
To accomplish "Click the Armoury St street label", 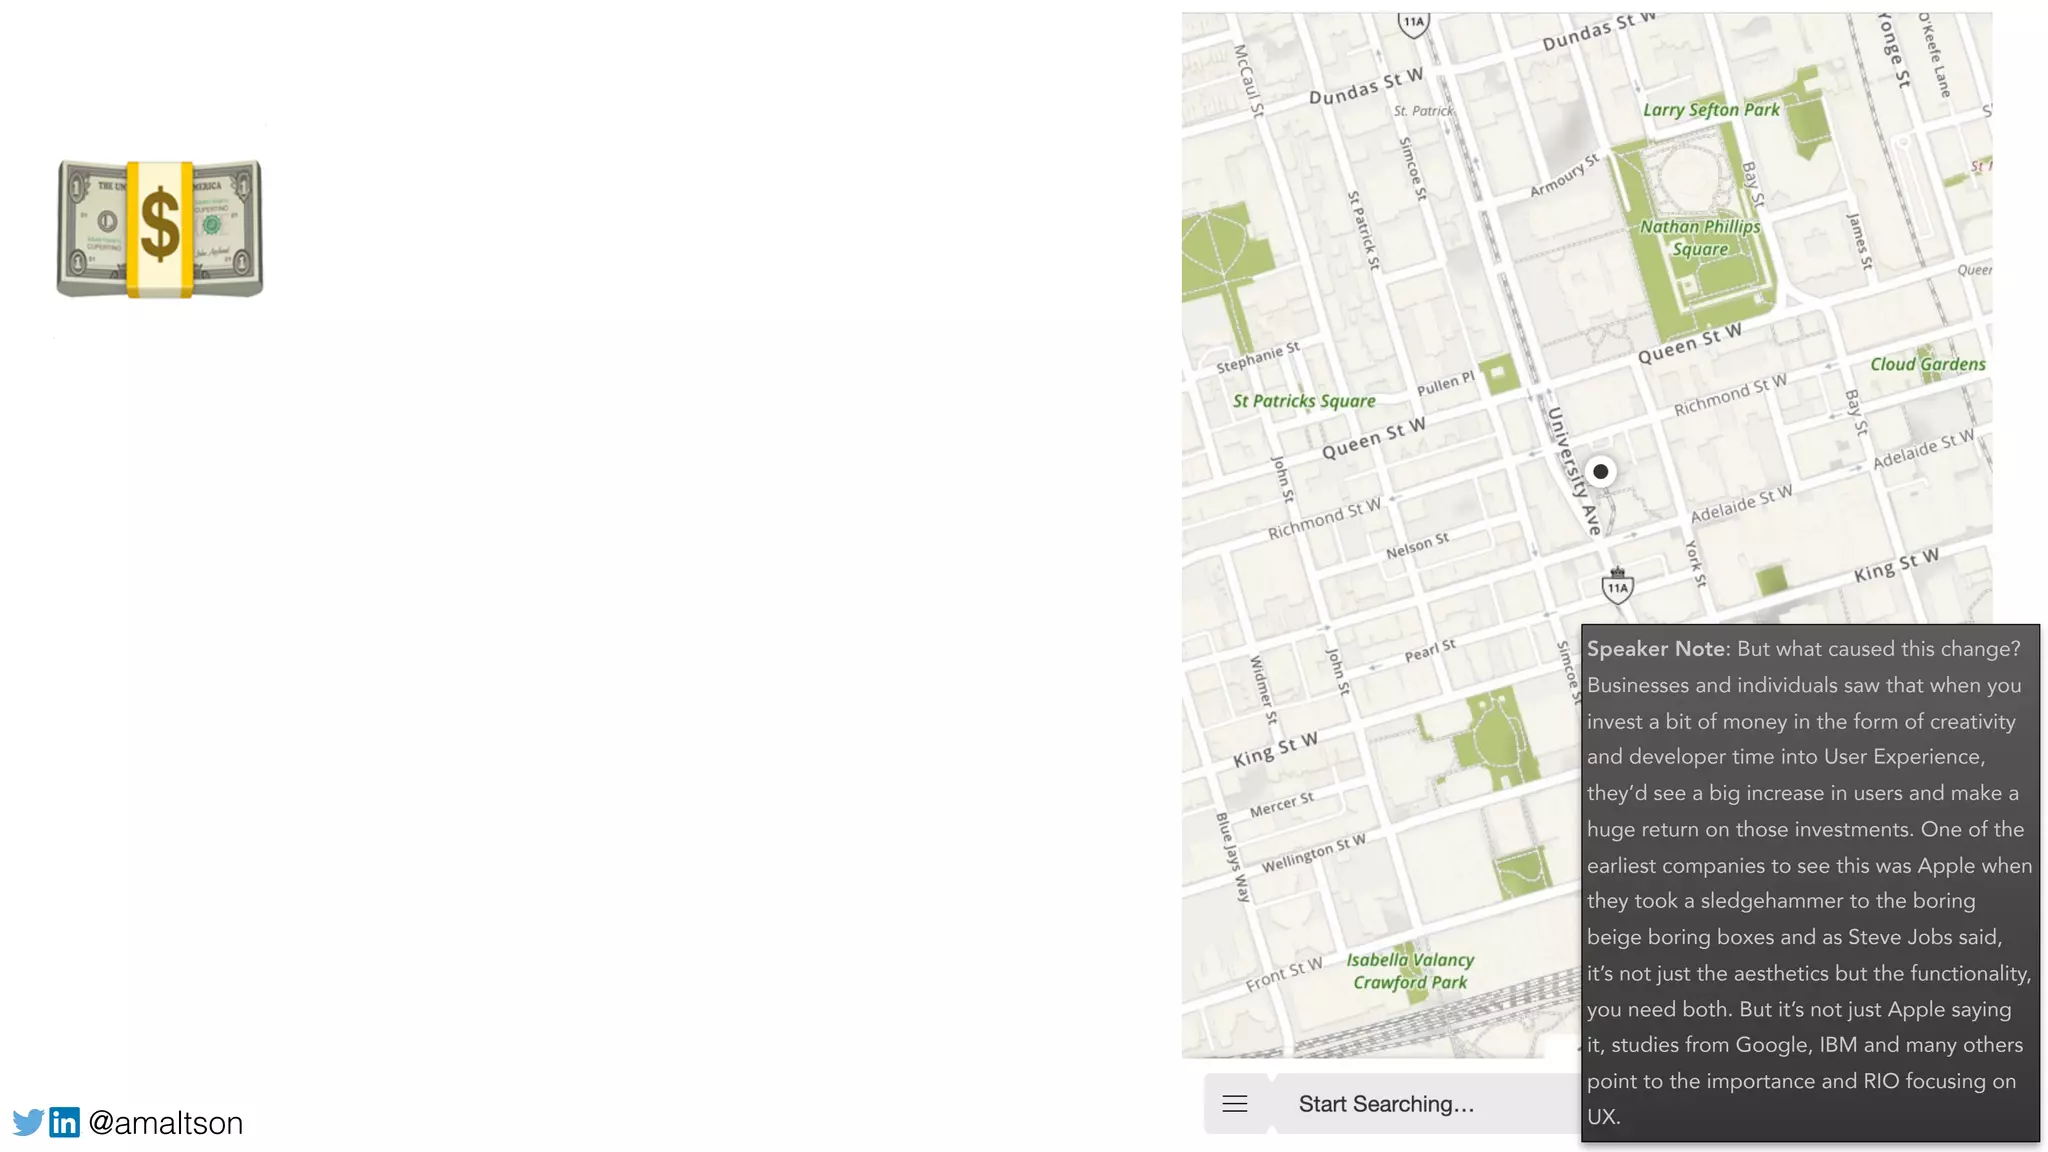I will point(1565,175).
